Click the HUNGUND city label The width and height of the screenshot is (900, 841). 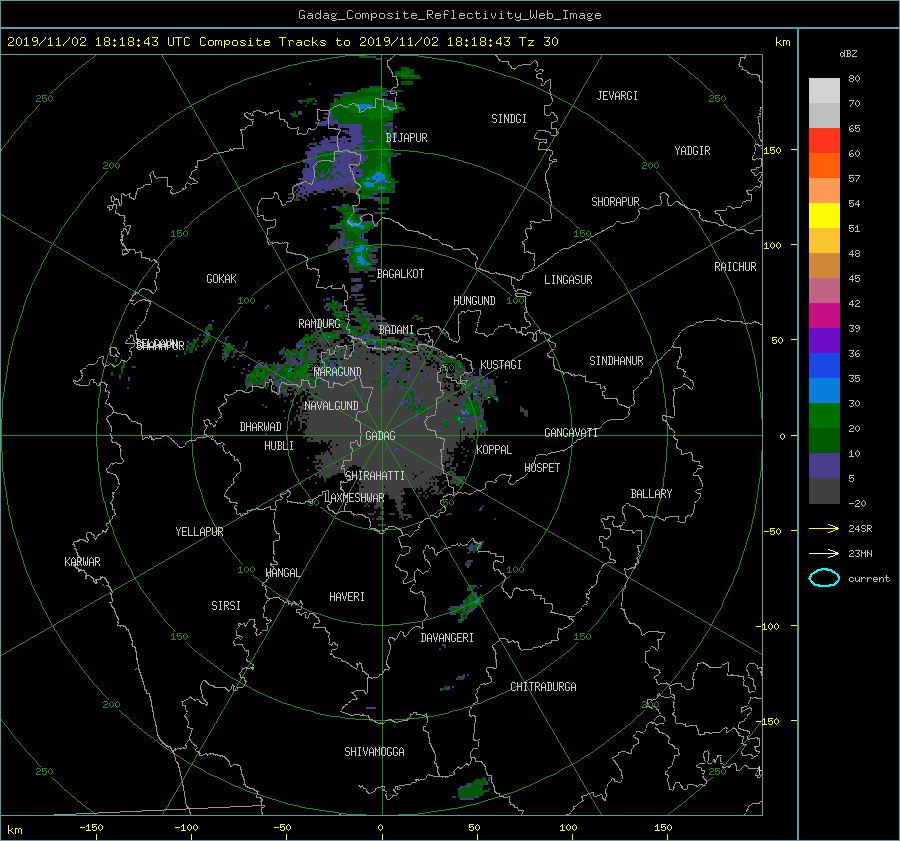click(474, 301)
